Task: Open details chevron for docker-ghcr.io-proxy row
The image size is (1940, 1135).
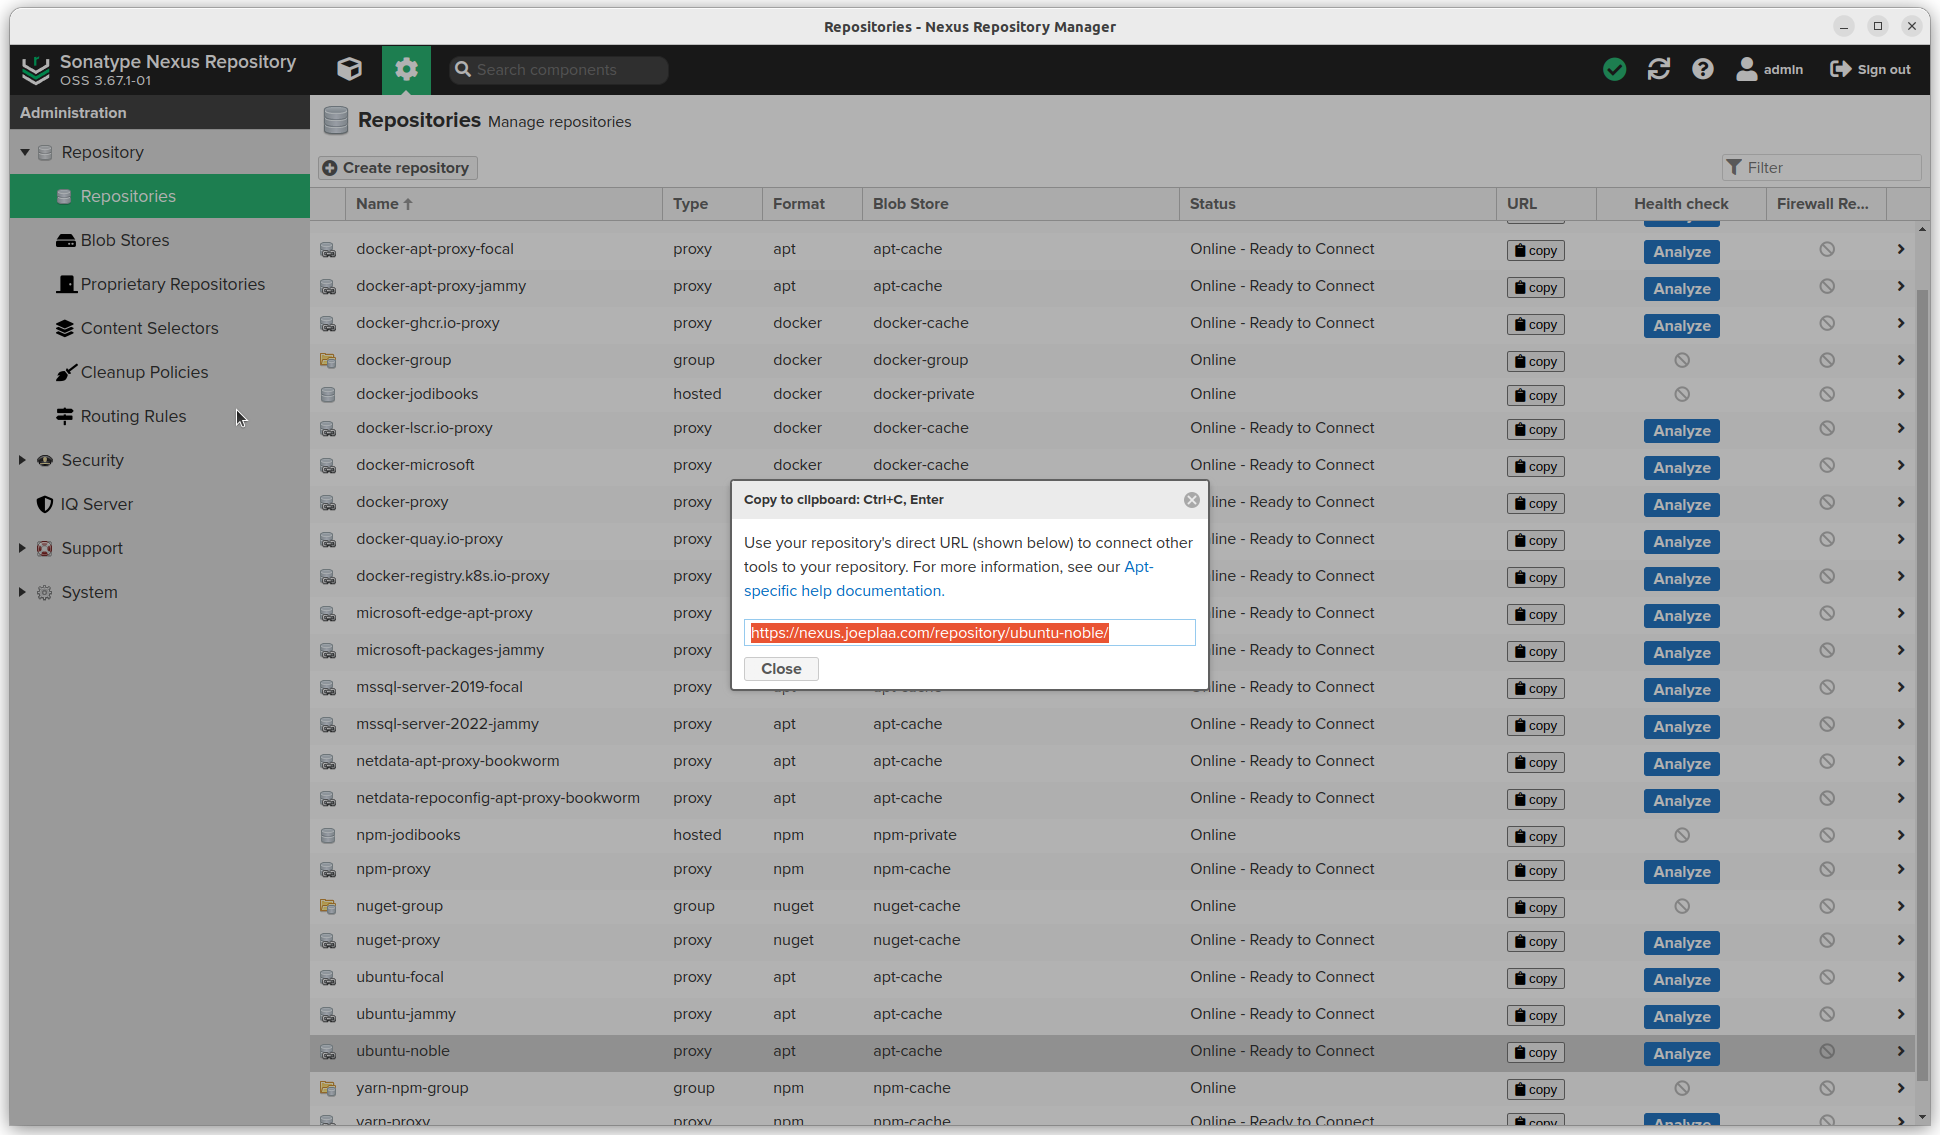Action: click(x=1900, y=323)
